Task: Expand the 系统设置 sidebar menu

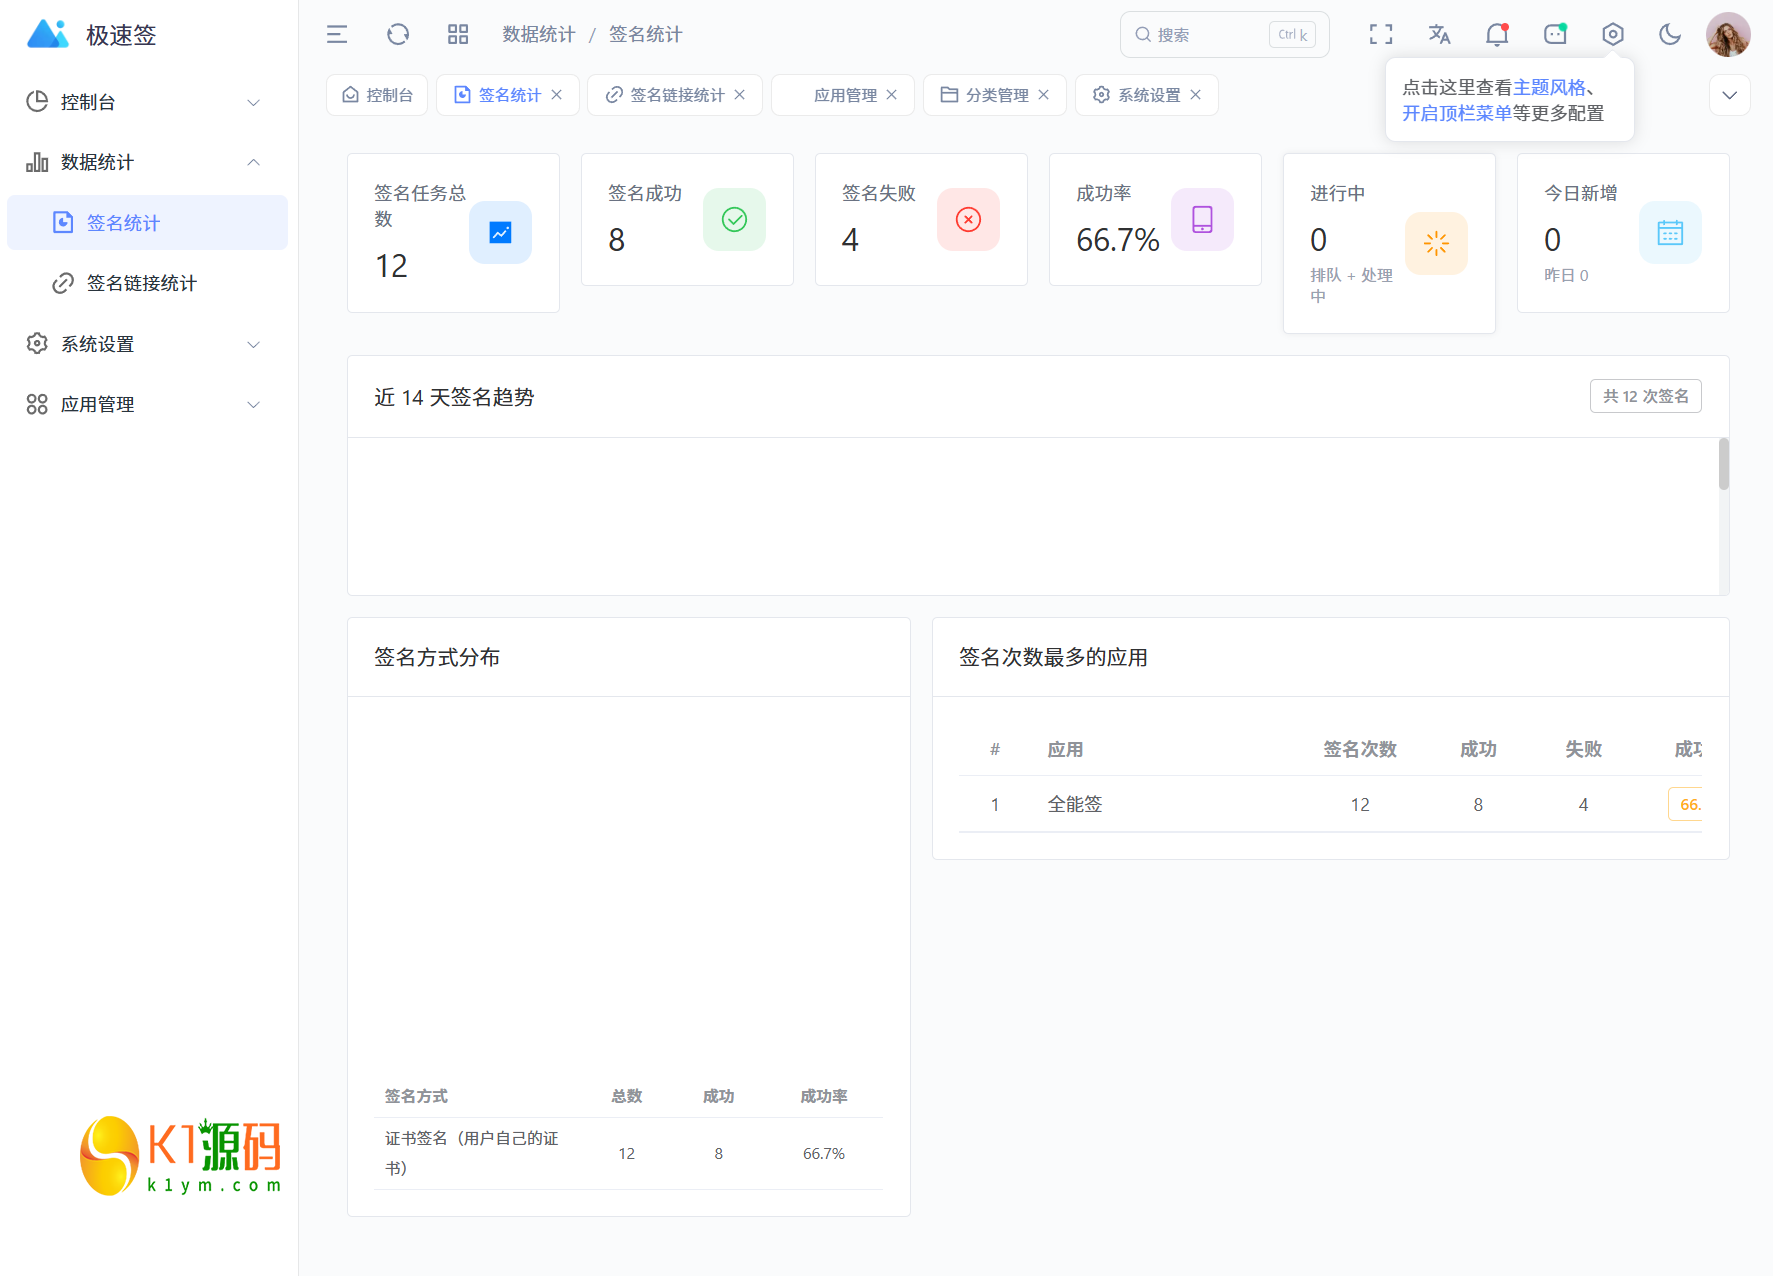Action: 147,344
